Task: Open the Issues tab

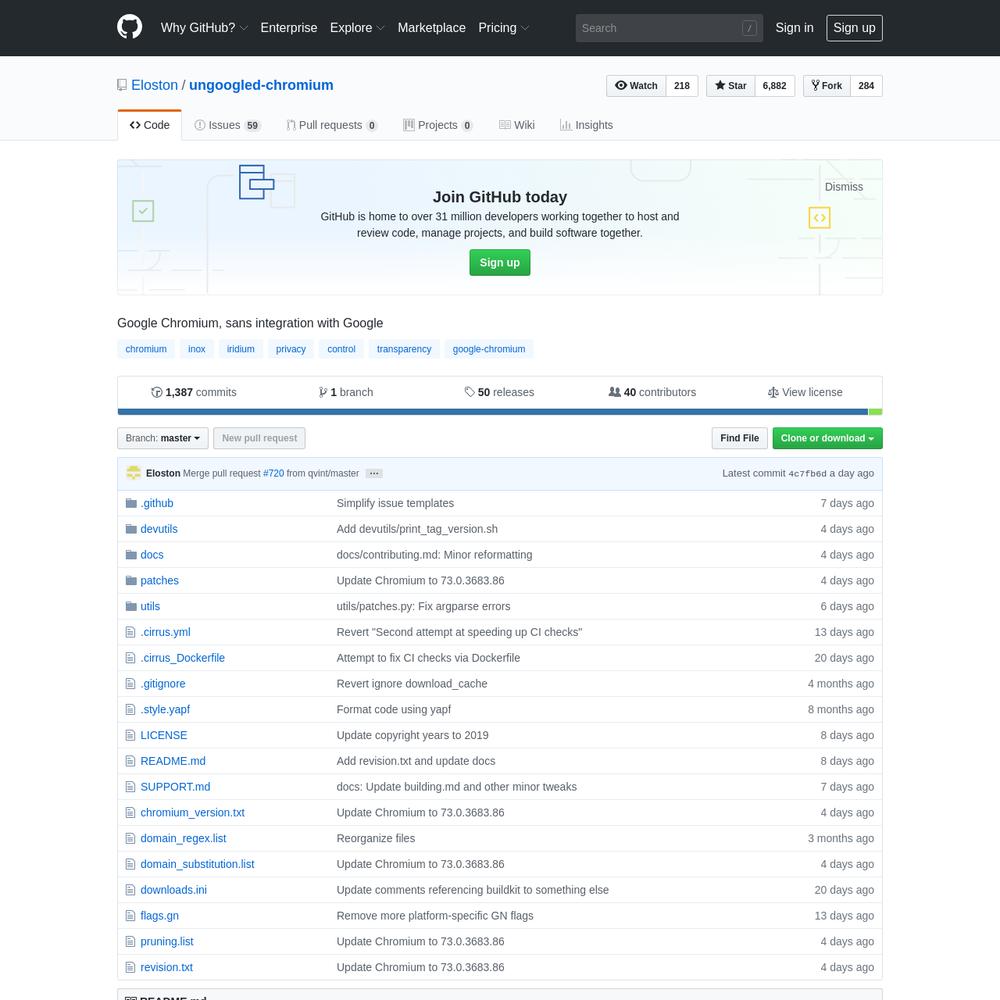Action: coord(227,125)
